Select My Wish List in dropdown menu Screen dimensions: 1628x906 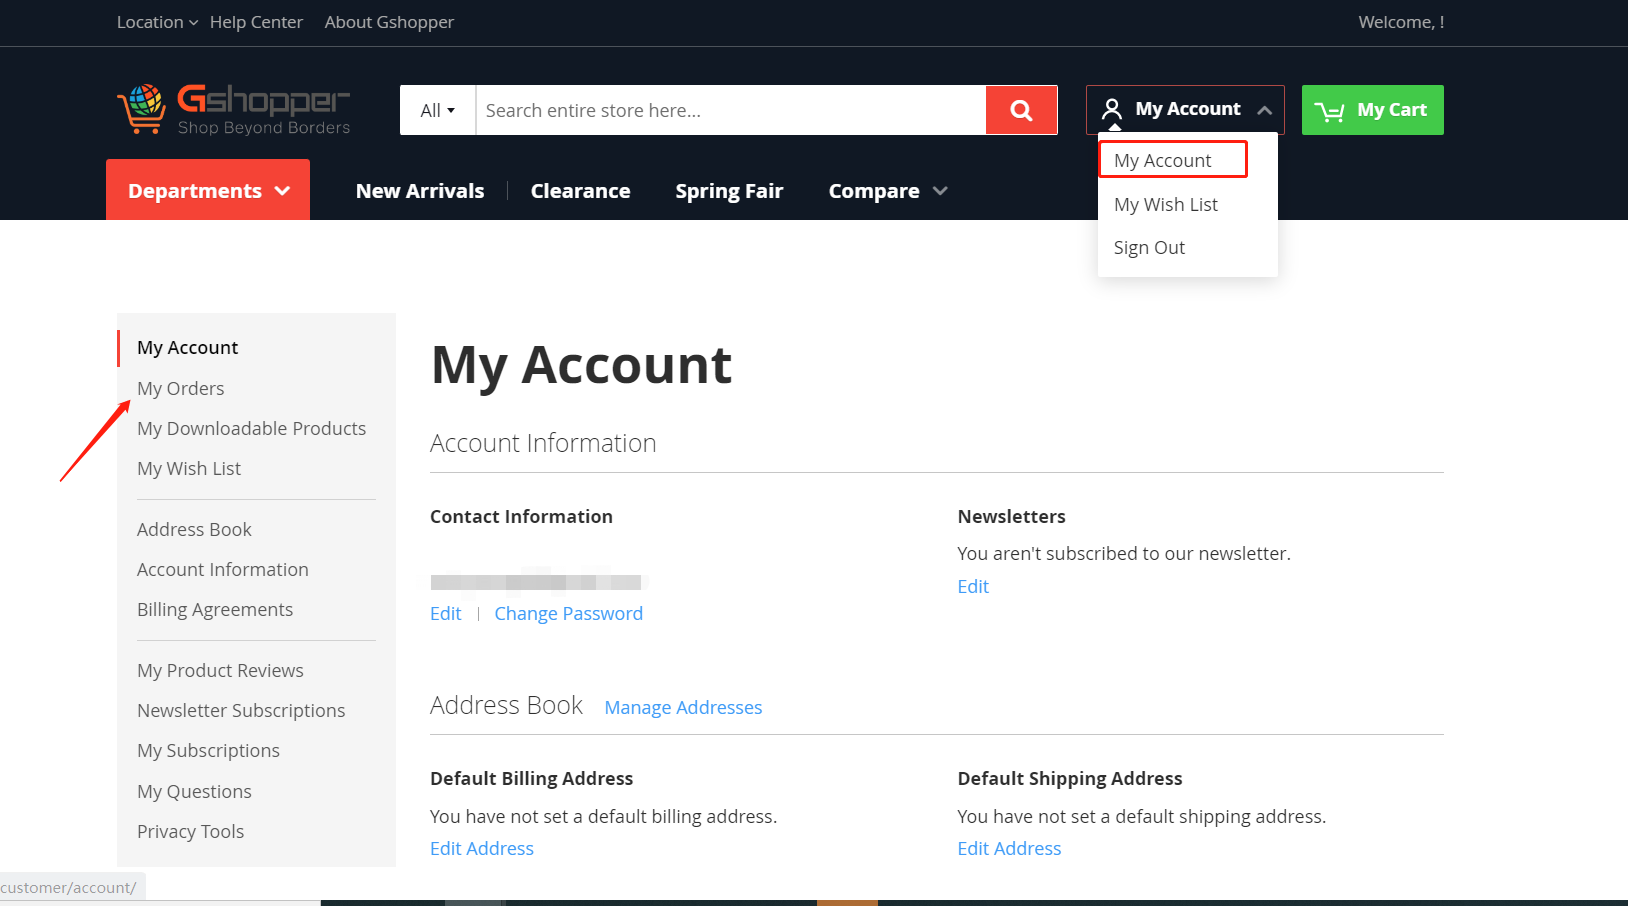click(1165, 204)
